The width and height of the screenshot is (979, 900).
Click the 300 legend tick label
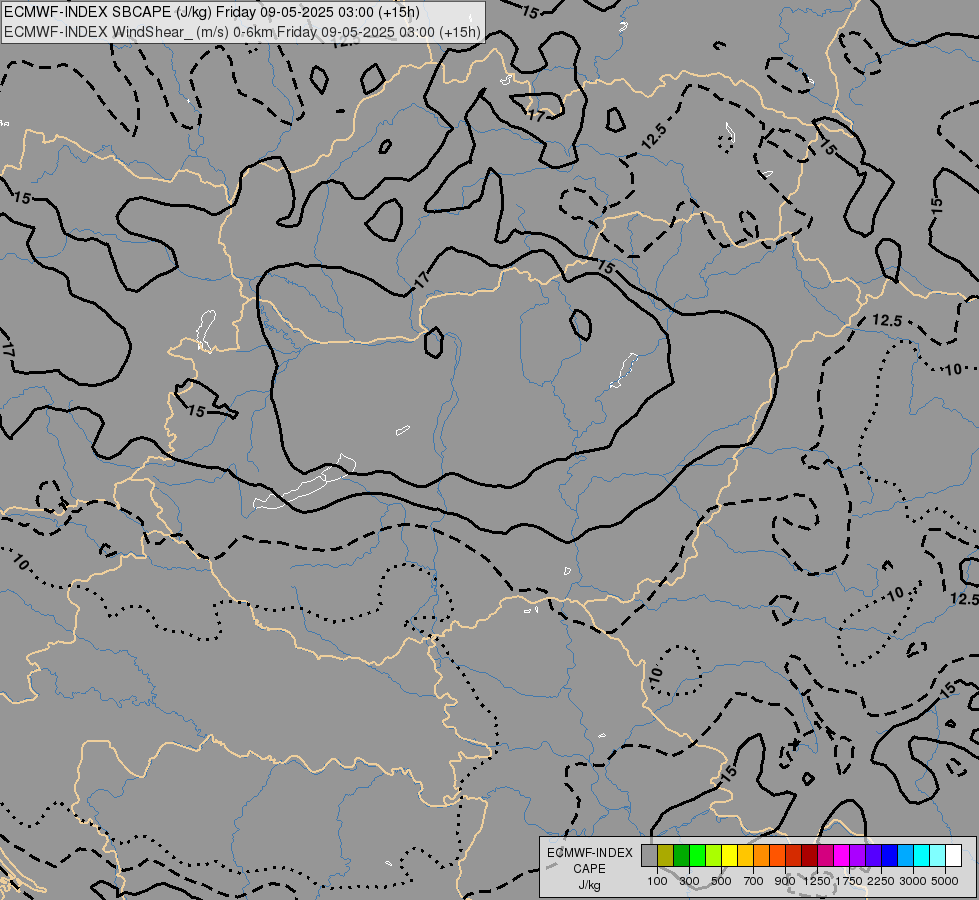[x=689, y=881]
